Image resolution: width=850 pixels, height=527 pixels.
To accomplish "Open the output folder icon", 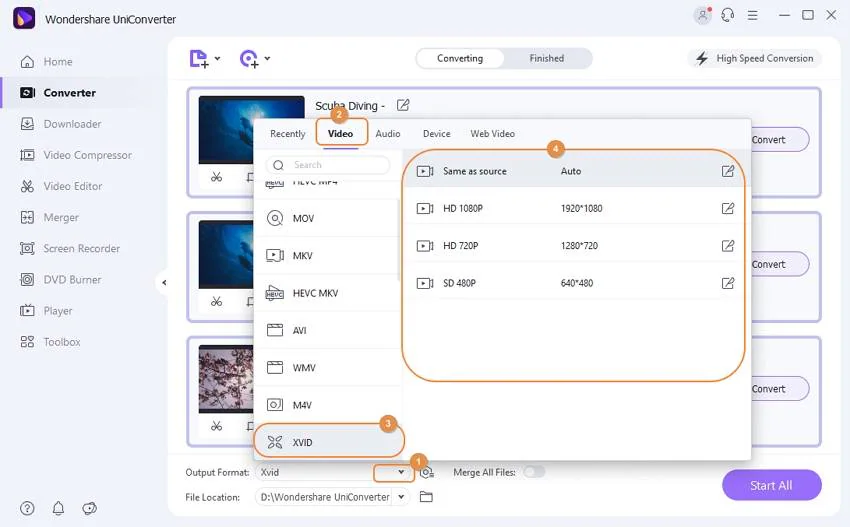I will click(x=426, y=497).
